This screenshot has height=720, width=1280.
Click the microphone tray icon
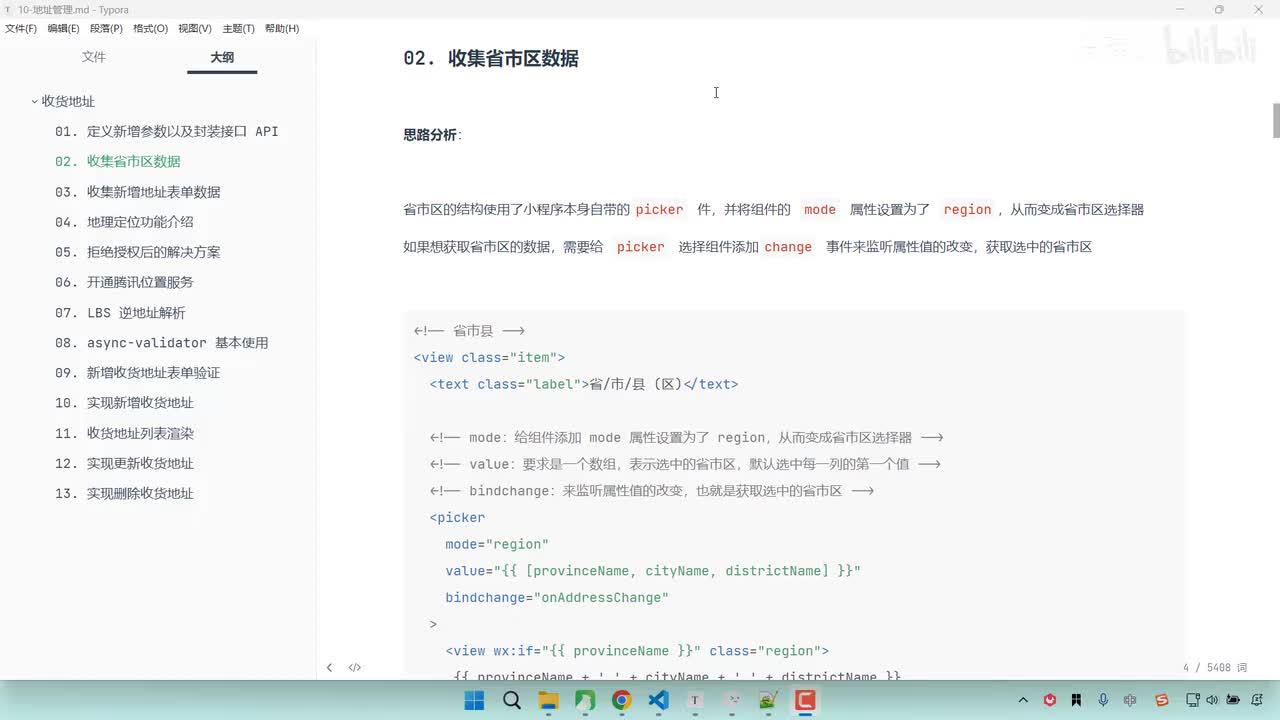pos(1103,700)
